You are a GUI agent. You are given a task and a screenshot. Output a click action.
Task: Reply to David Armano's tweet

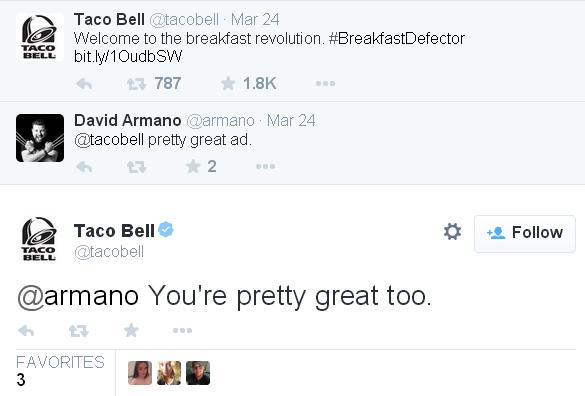point(84,166)
